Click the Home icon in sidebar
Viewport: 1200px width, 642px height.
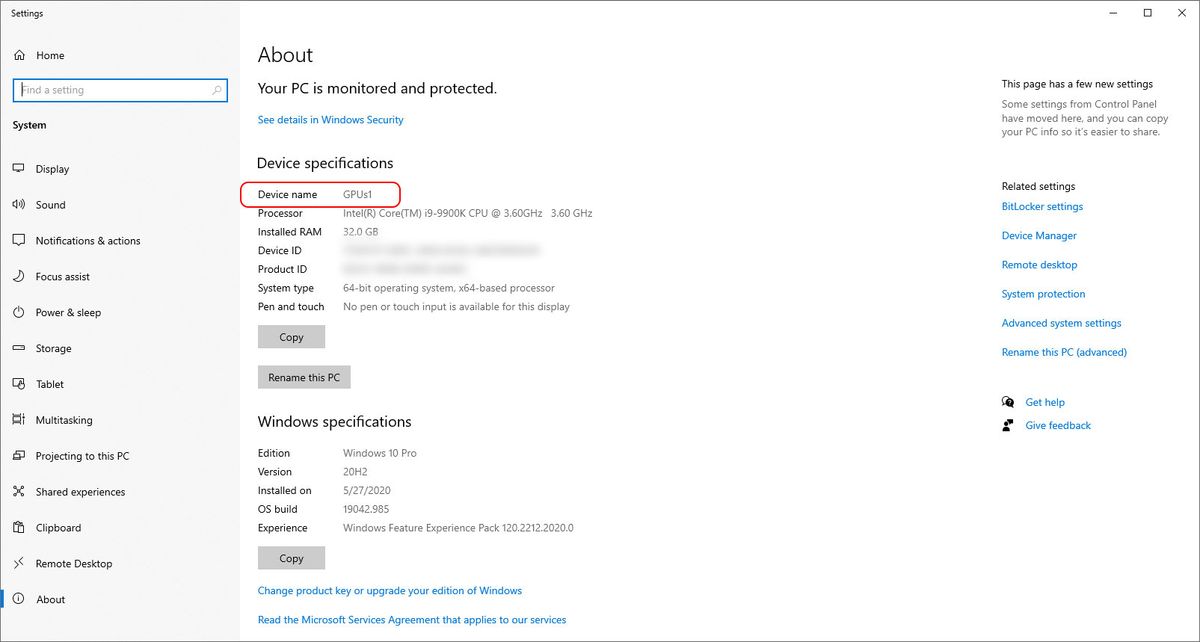18,56
